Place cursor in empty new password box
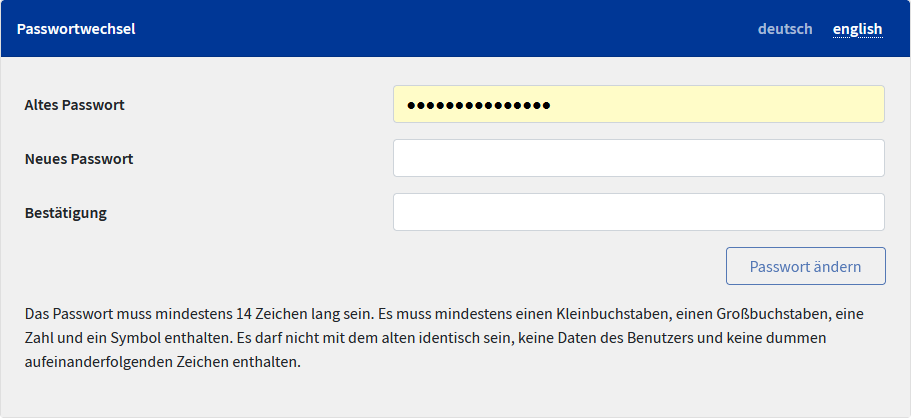 (638, 158)
